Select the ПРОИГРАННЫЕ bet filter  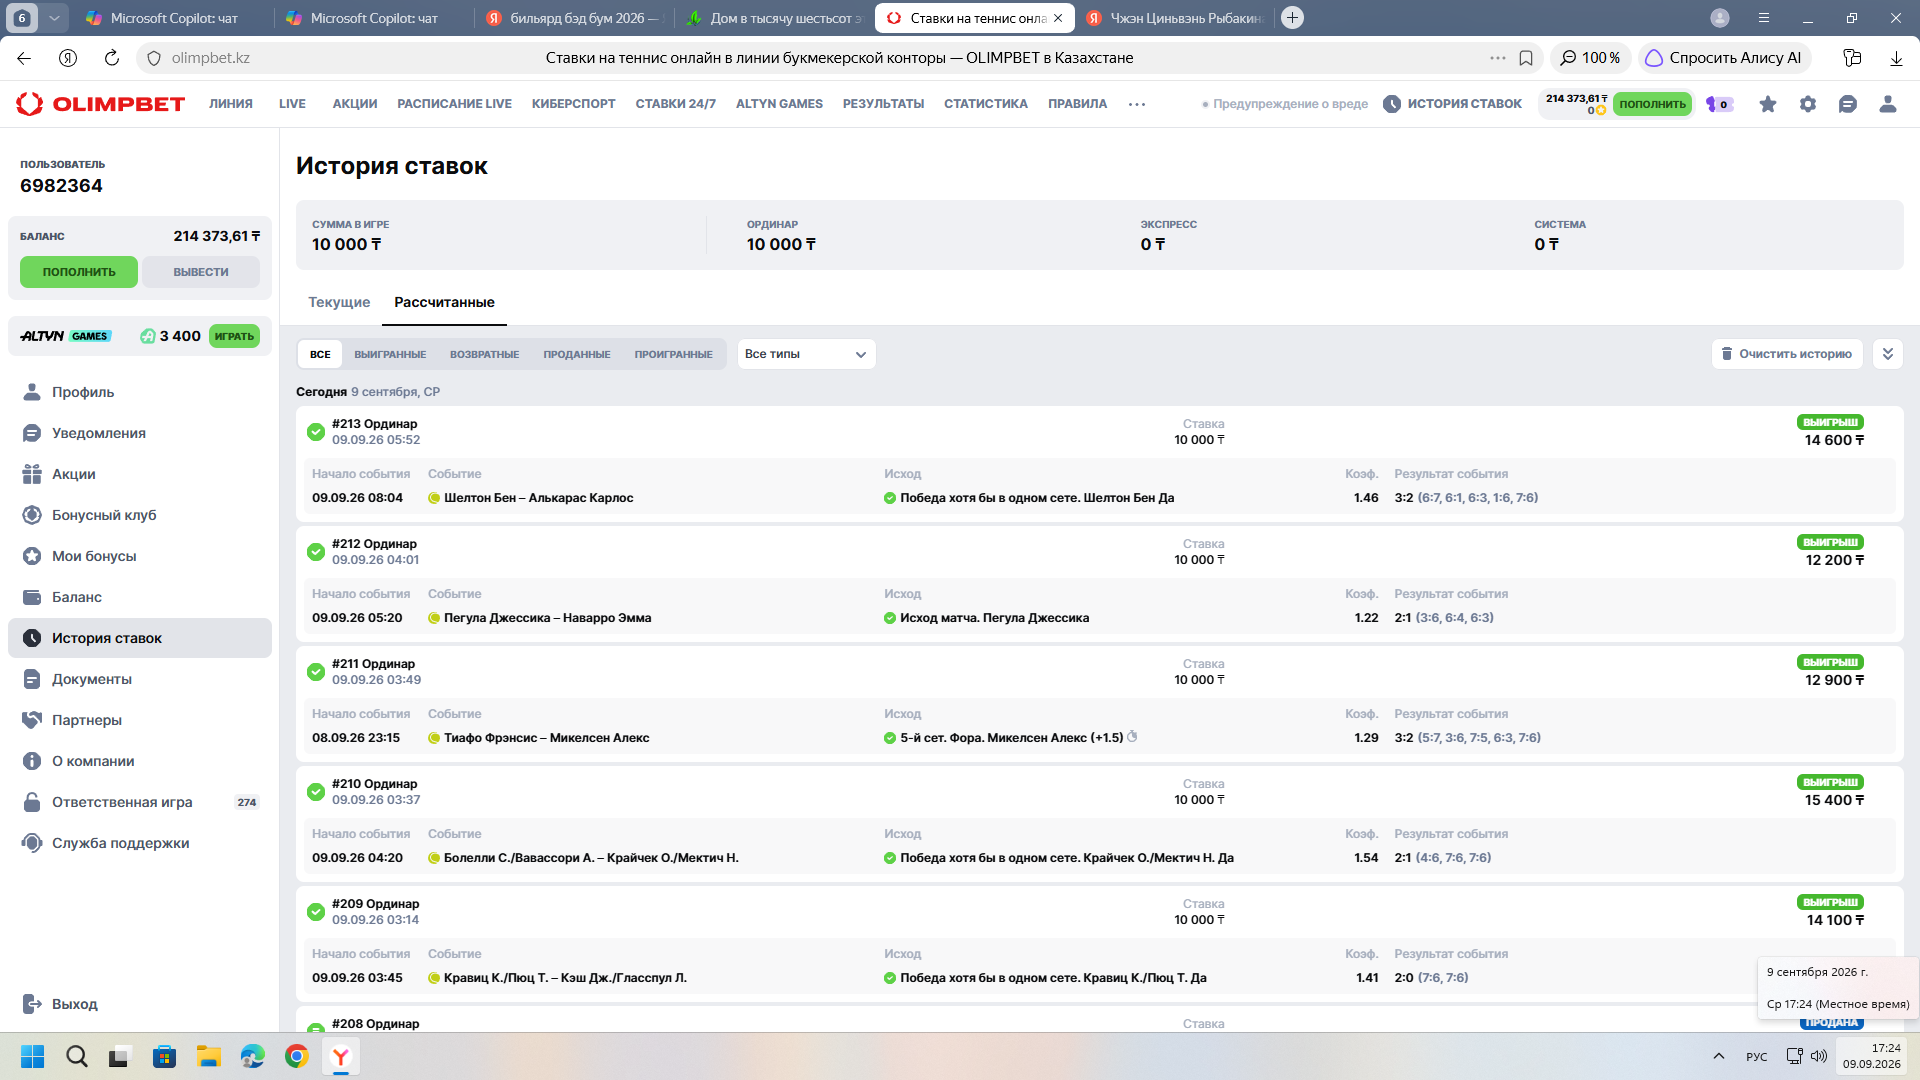pos(673,354)
